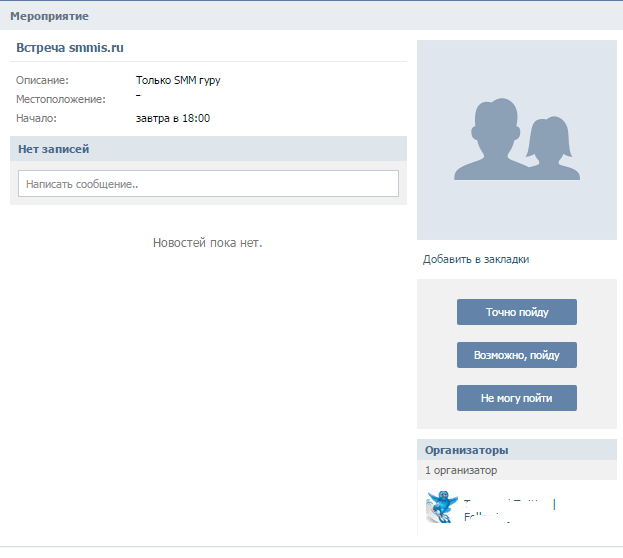Click the 'Организаторы' section header
The image size is (623, 558).
click(517, 450)
